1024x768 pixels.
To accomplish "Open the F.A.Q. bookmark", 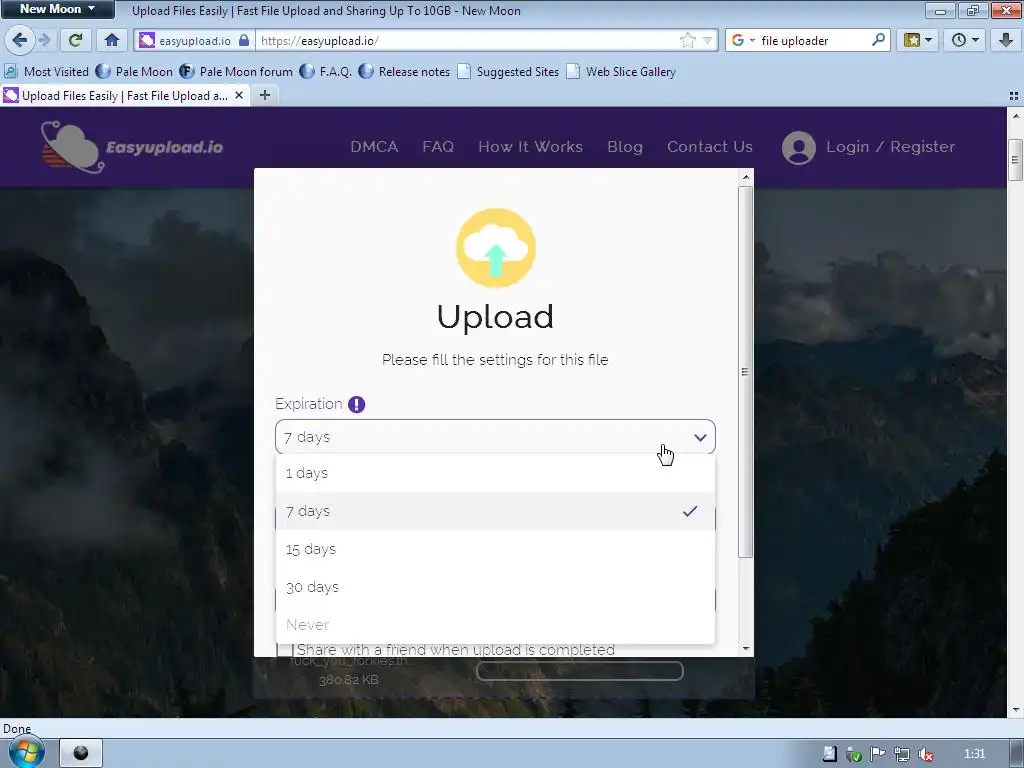I will [x=326, y=72].
